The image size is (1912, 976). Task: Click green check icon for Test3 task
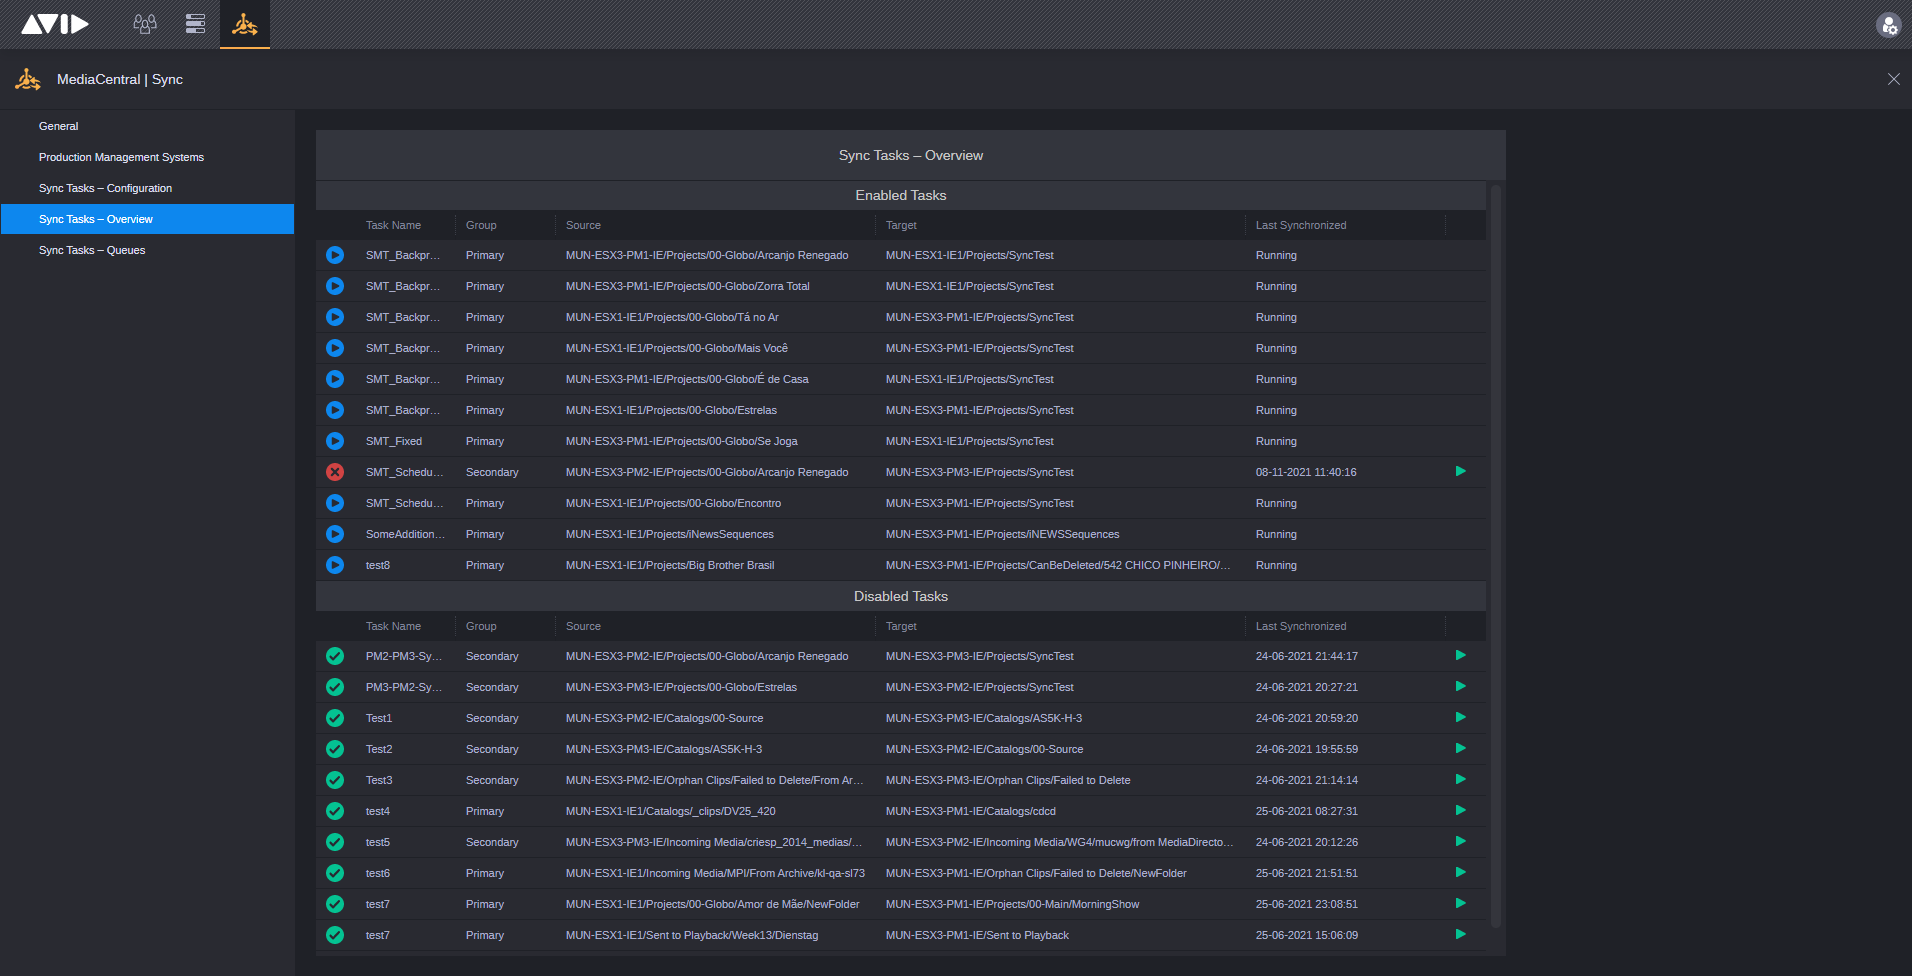(335, 780)
